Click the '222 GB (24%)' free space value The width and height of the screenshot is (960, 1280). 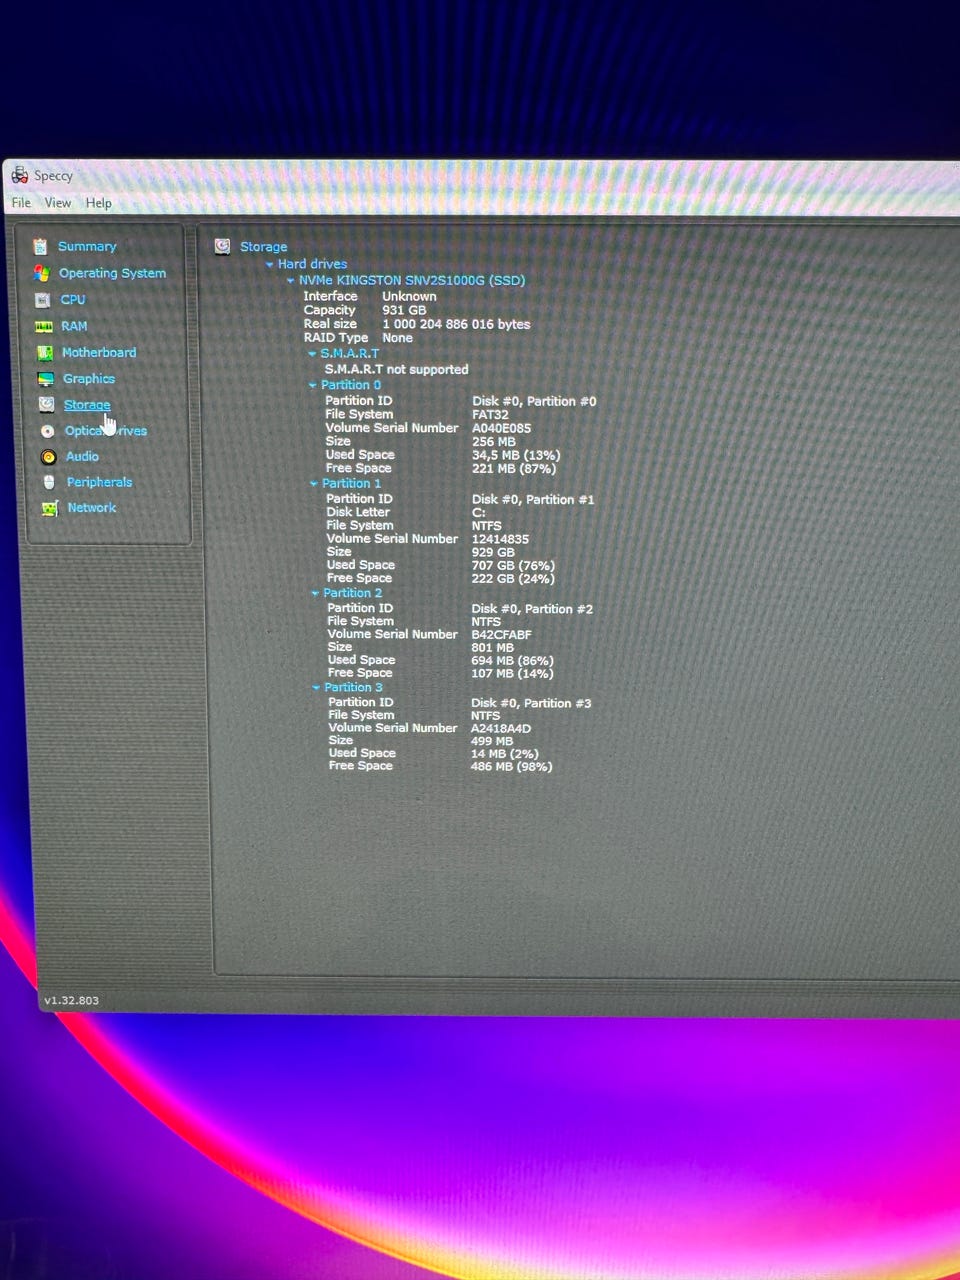(x=513, y=579)
